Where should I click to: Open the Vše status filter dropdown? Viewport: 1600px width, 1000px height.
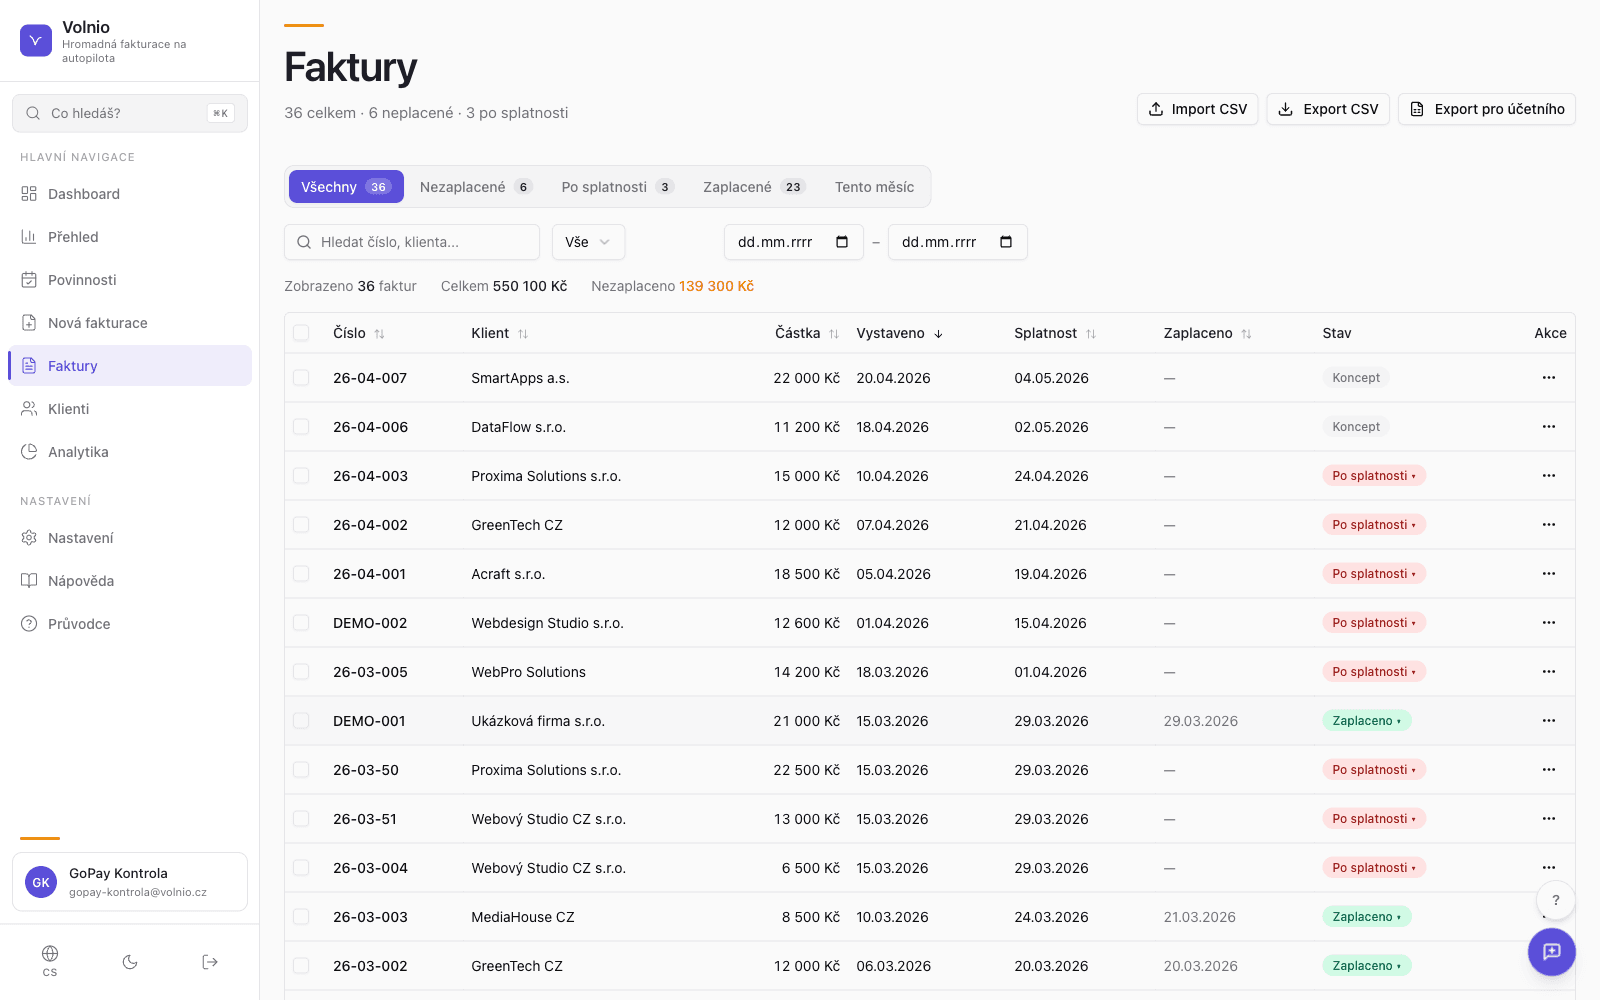pyautogui.click(x=588, y=242)
